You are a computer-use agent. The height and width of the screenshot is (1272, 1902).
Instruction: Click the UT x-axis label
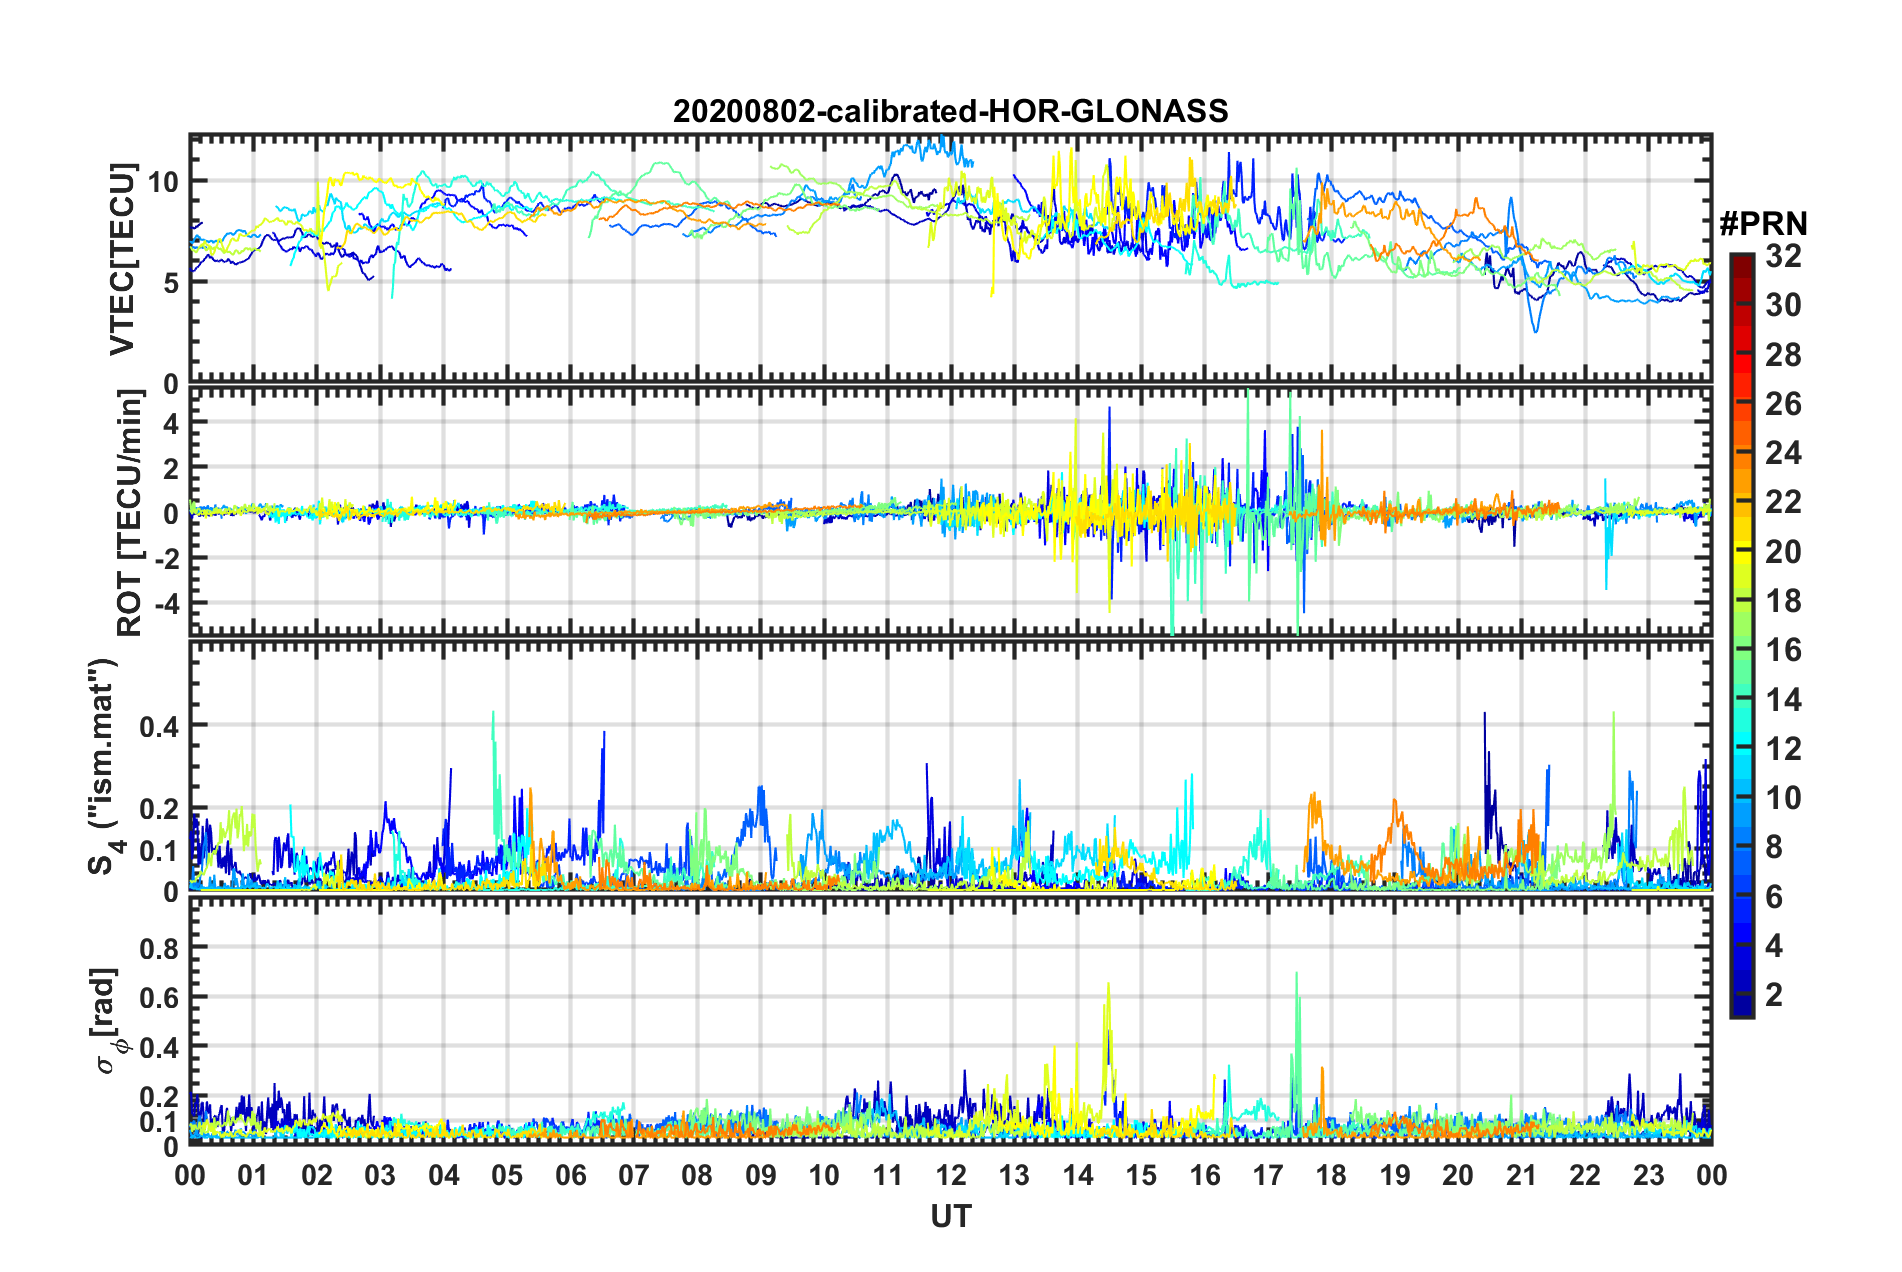pyautogui.click(x=950, y=1216)
